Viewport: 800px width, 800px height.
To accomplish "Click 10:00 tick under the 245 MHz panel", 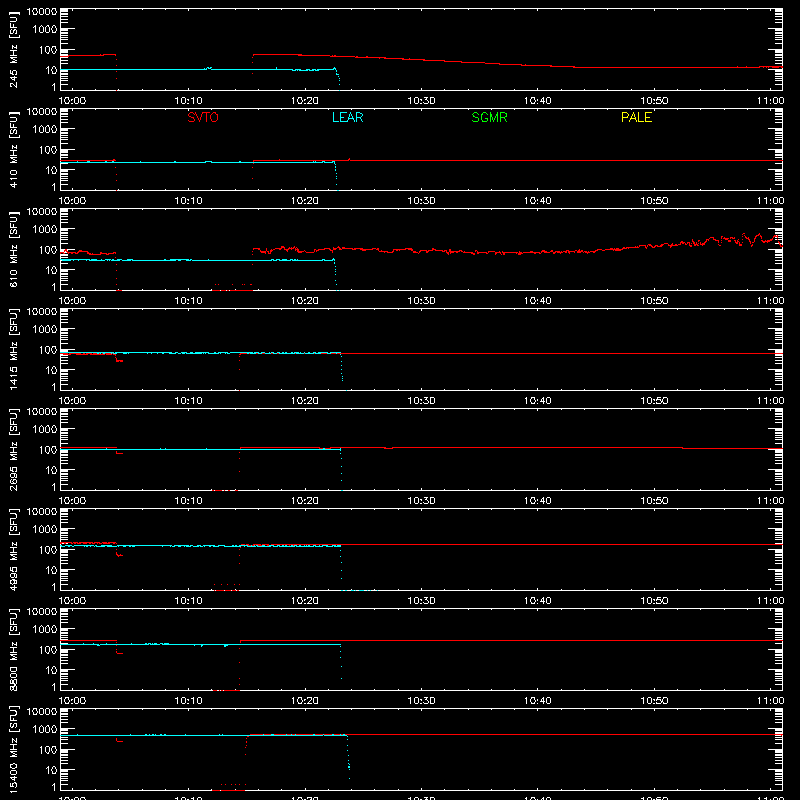I will tap(72, 101).
